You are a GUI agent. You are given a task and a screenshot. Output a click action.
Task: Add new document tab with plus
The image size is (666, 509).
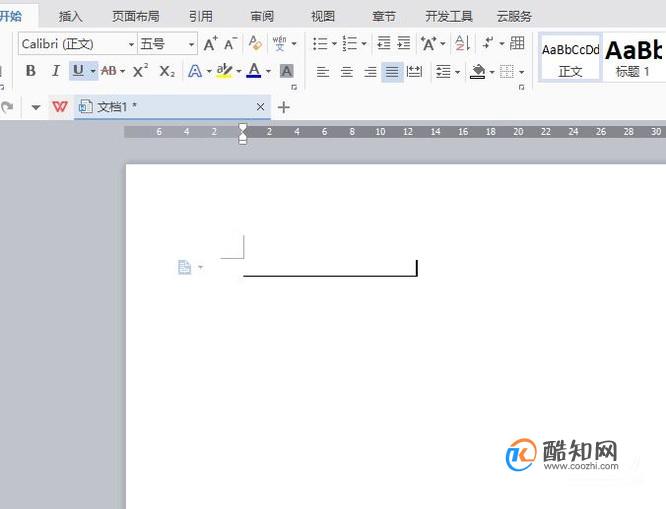[283, 107]
